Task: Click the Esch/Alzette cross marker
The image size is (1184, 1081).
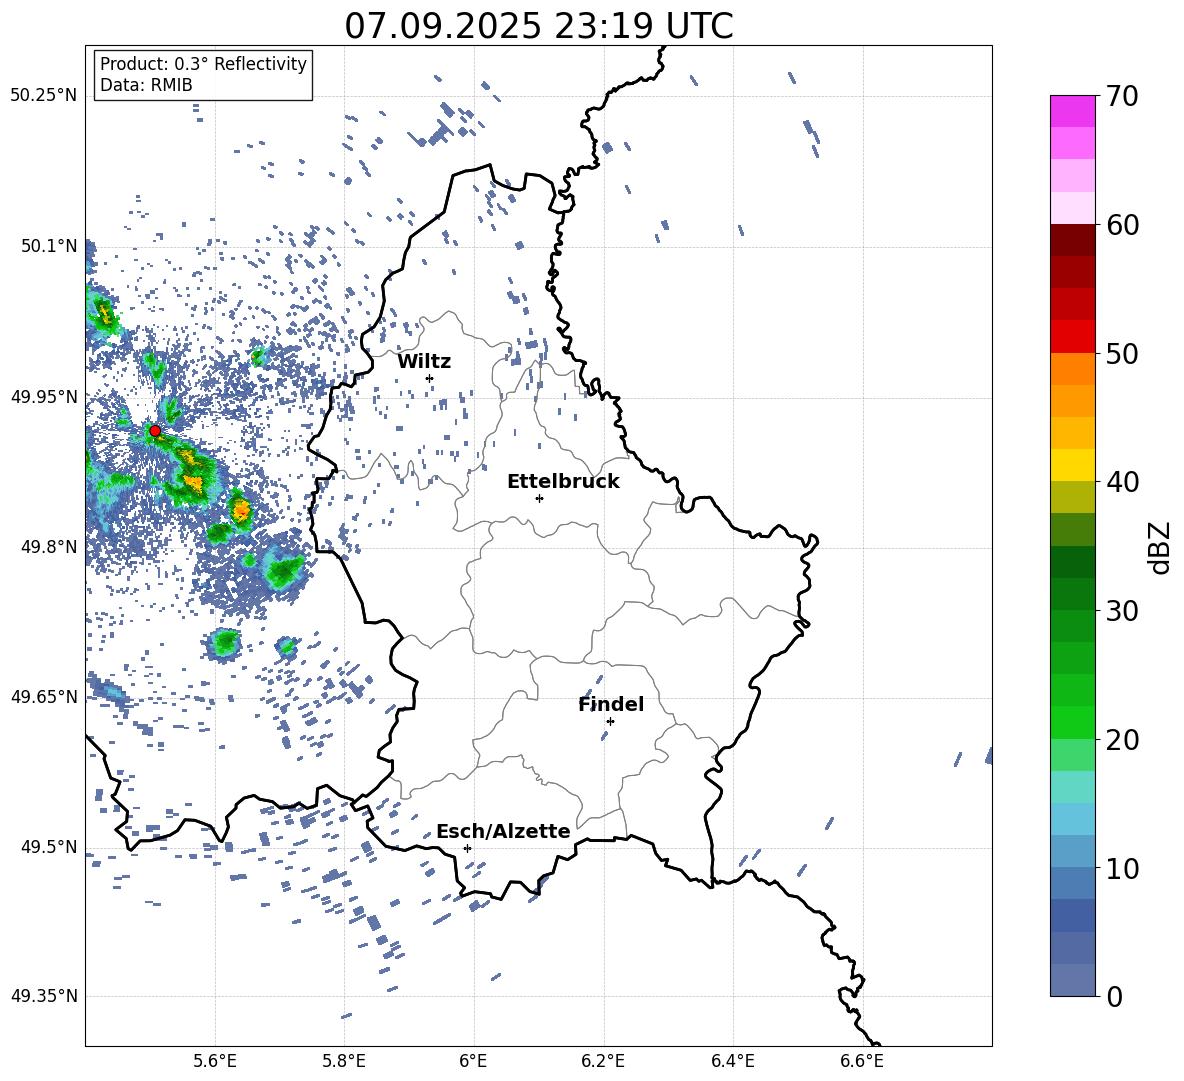Action: coord(467,848)
